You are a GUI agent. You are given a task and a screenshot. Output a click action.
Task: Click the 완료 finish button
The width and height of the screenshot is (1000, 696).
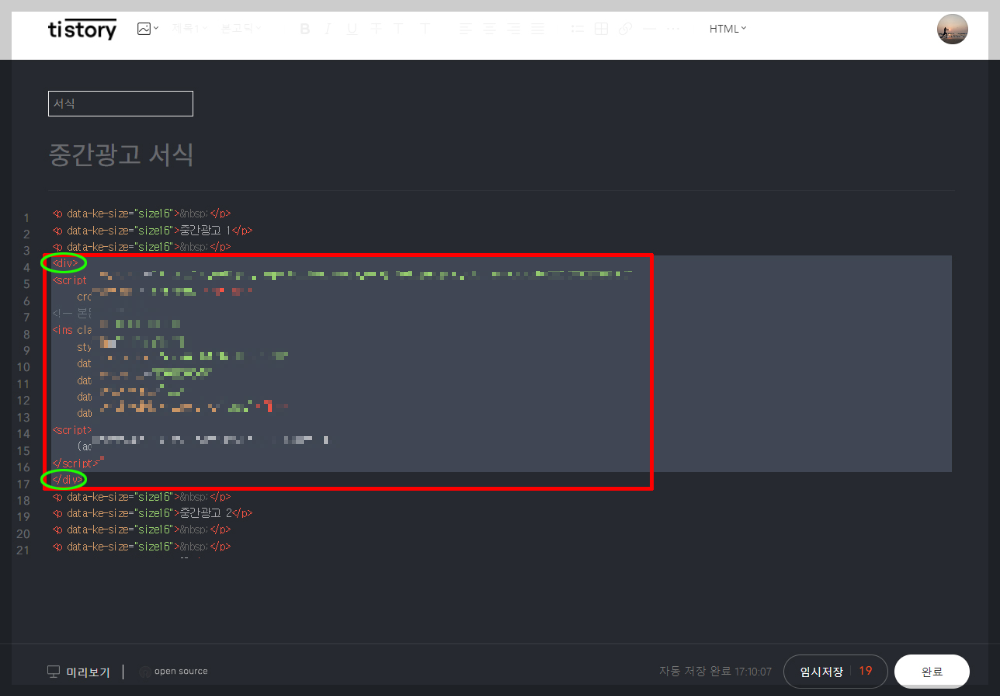click(932, 671)
